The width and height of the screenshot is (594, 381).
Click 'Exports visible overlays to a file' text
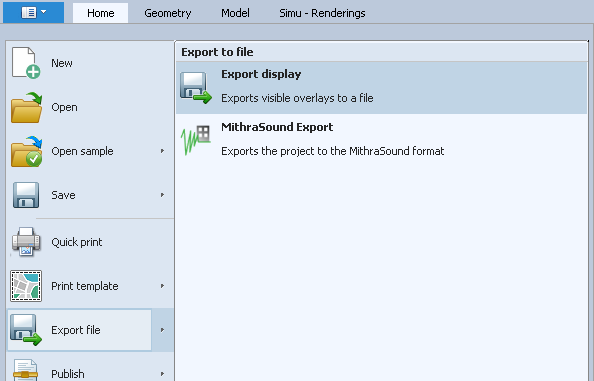[297, 98]
